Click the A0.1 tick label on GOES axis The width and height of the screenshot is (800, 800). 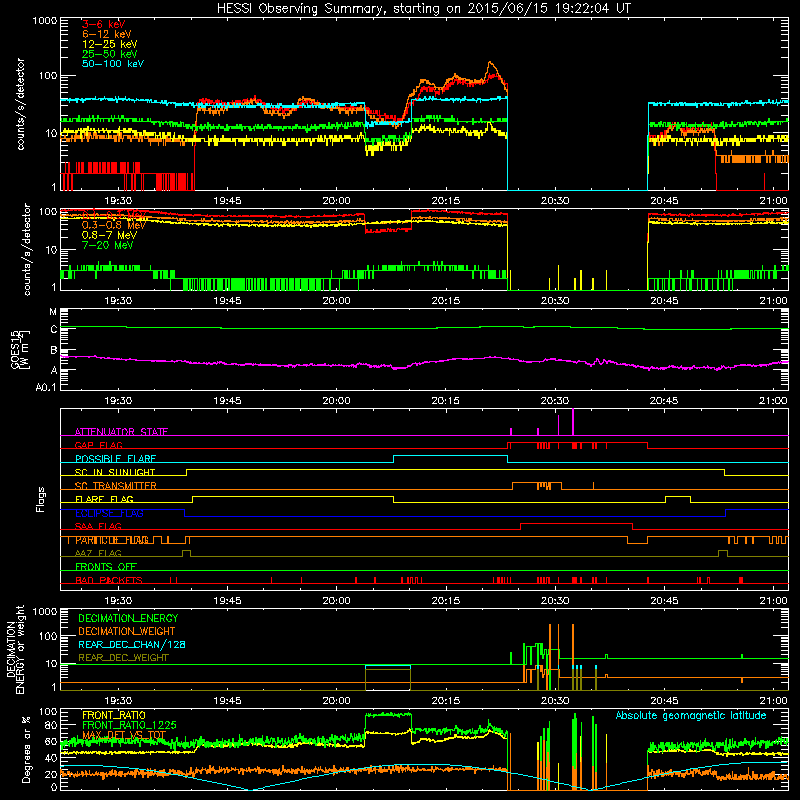[46, 387]
